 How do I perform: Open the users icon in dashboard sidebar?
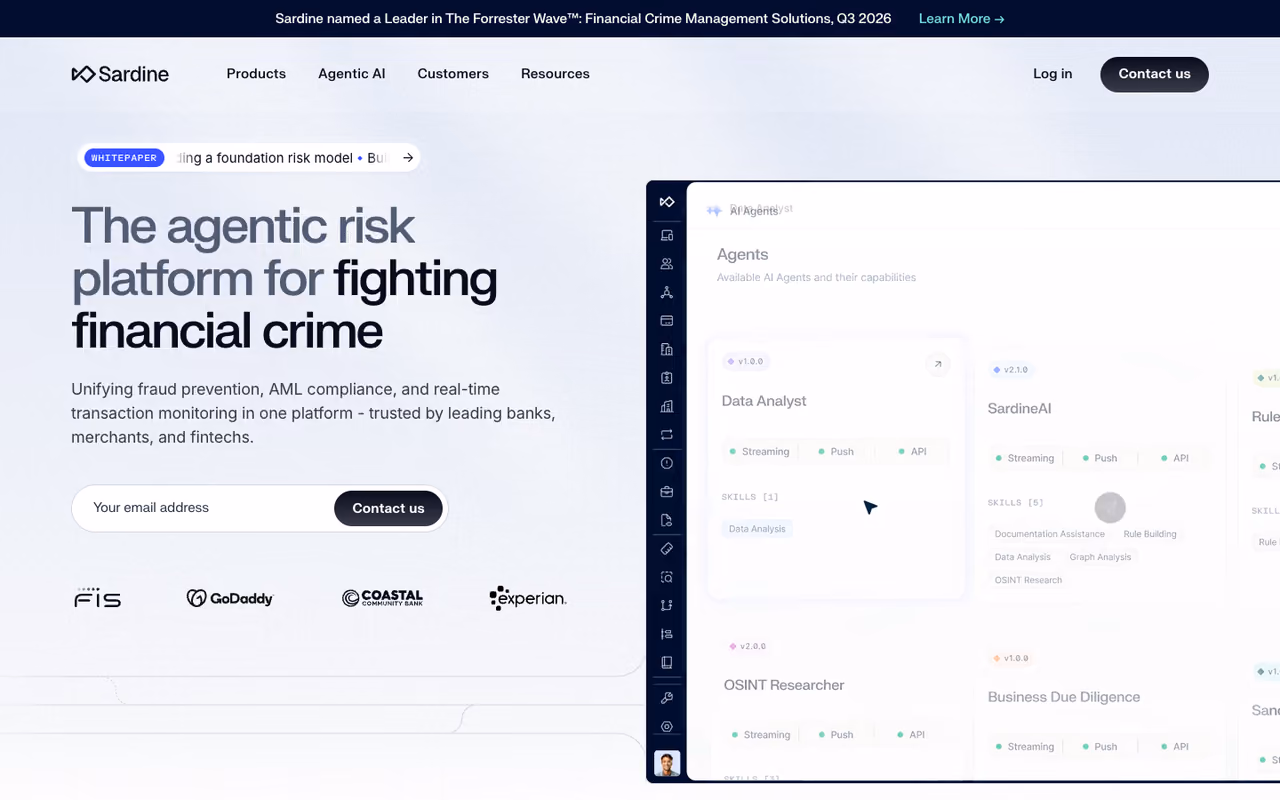[x=667, y=264]
